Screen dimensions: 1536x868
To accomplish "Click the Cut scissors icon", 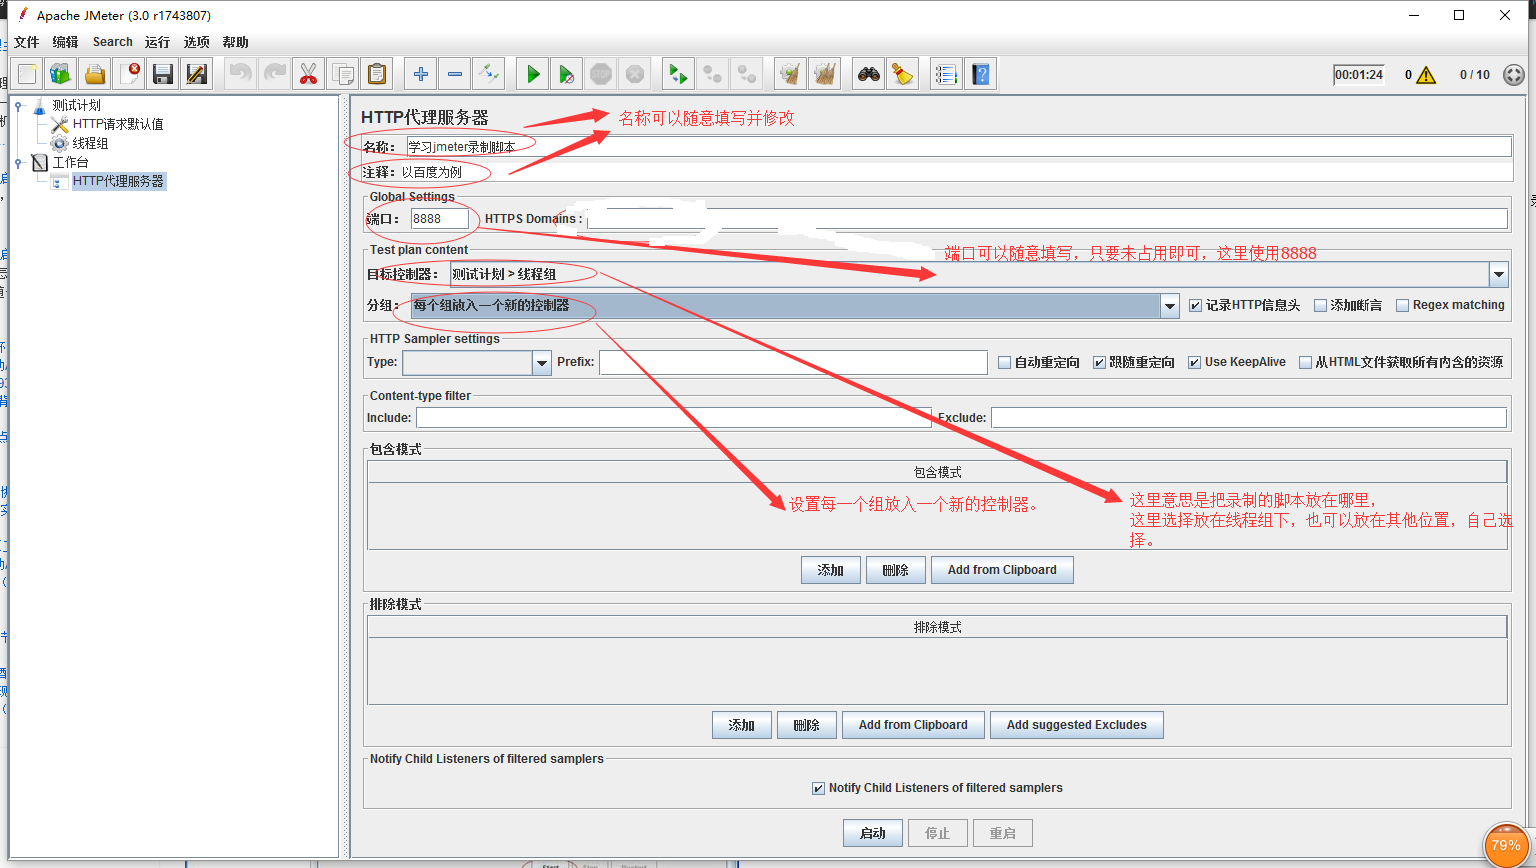I will click(308, 74).
